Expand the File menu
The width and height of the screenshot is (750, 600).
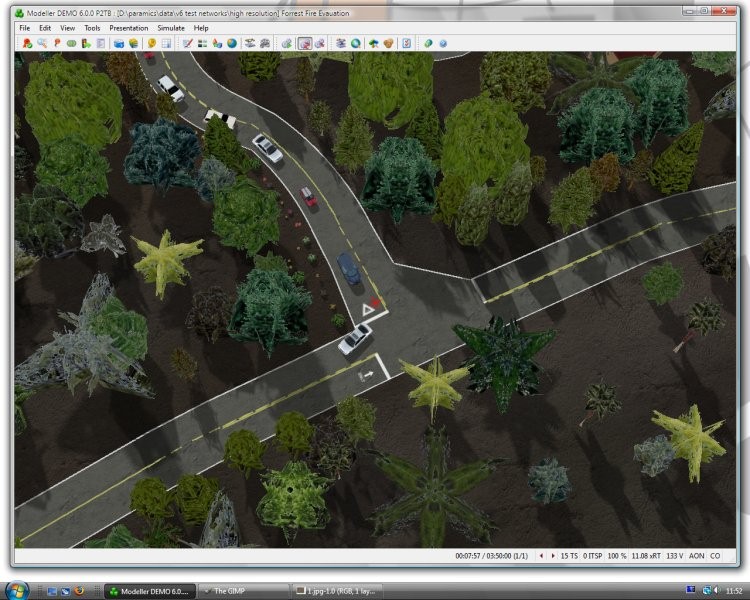(25, 28)
